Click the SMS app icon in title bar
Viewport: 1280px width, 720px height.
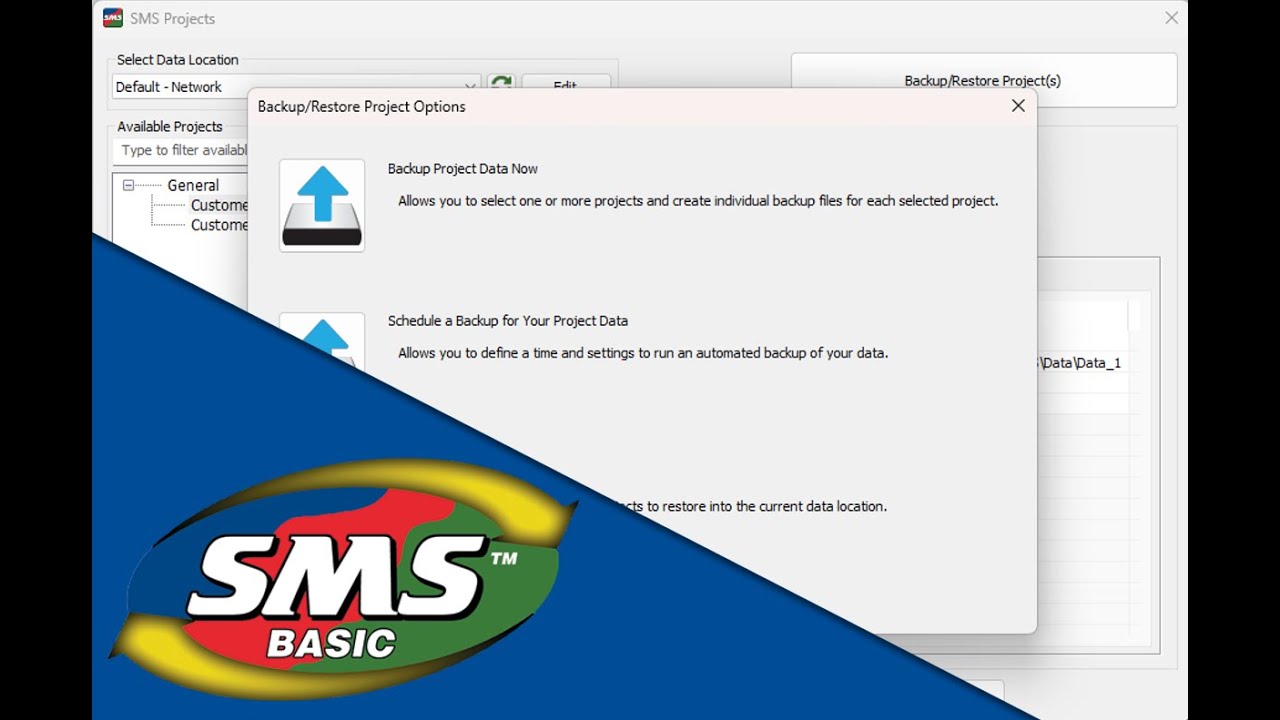(x=113, y=18)
